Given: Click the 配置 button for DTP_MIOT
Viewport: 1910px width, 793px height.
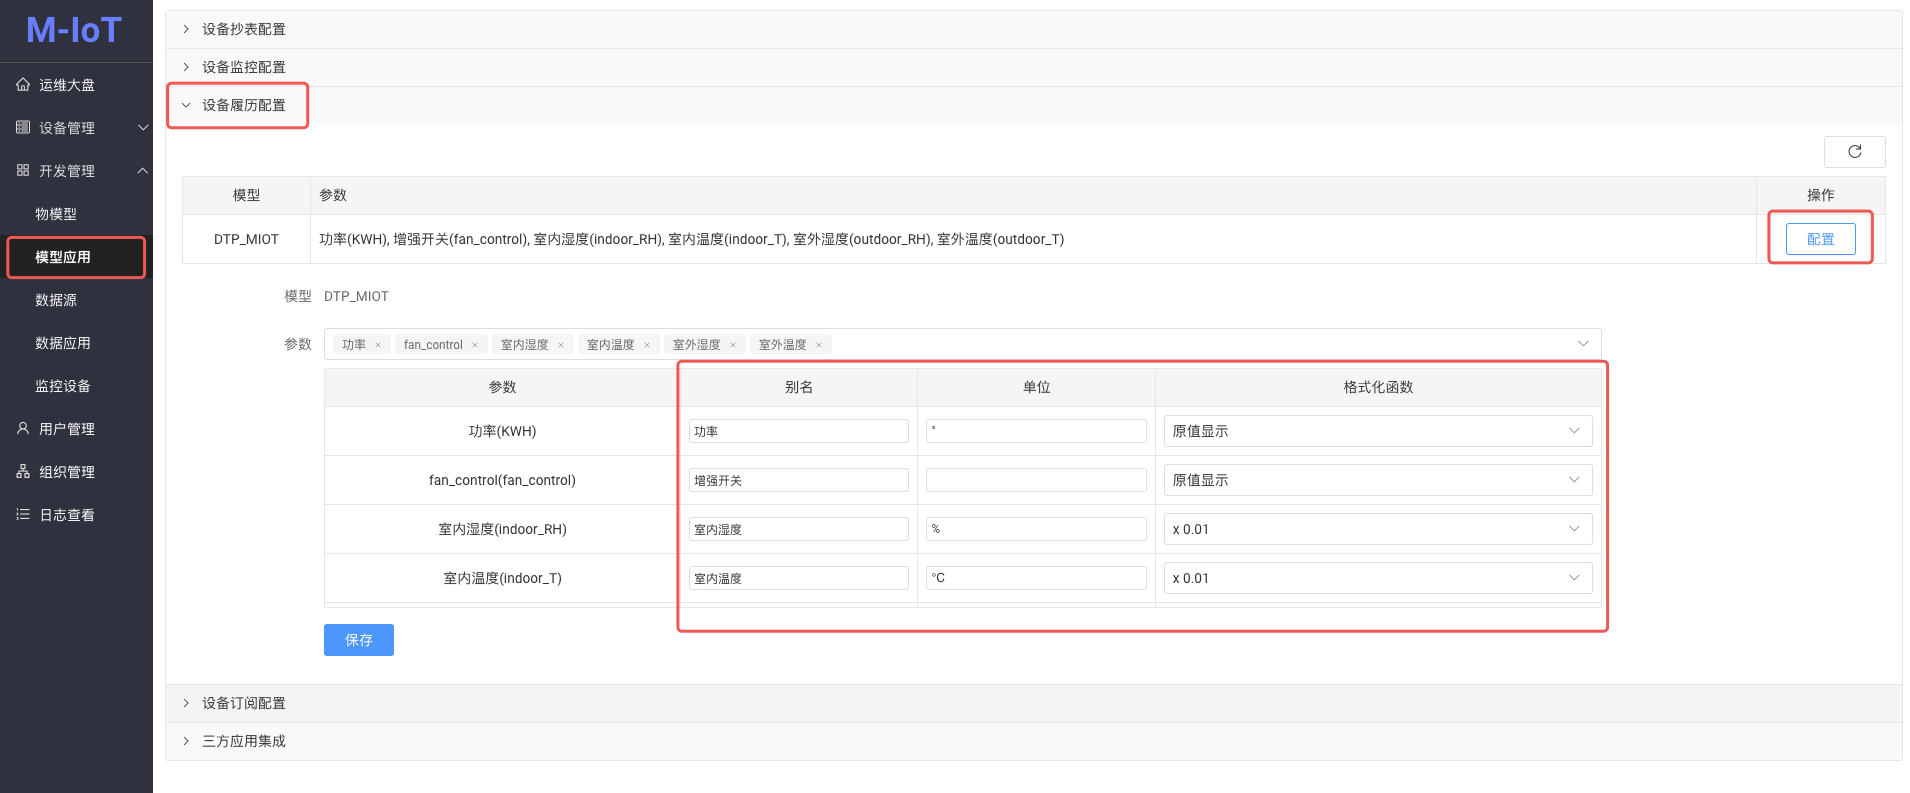Looking at the screenshot, I should (1820, 239).
